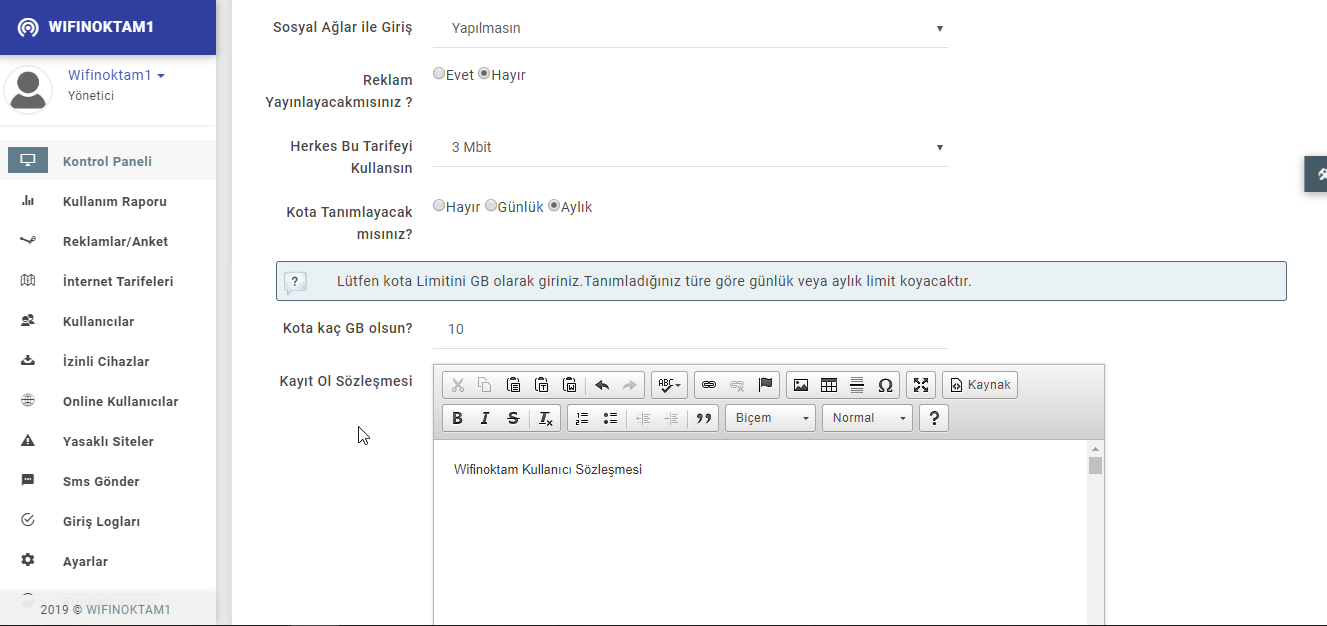
Task: Open Ayarlar menu item
Action: [x=108, y=561]
